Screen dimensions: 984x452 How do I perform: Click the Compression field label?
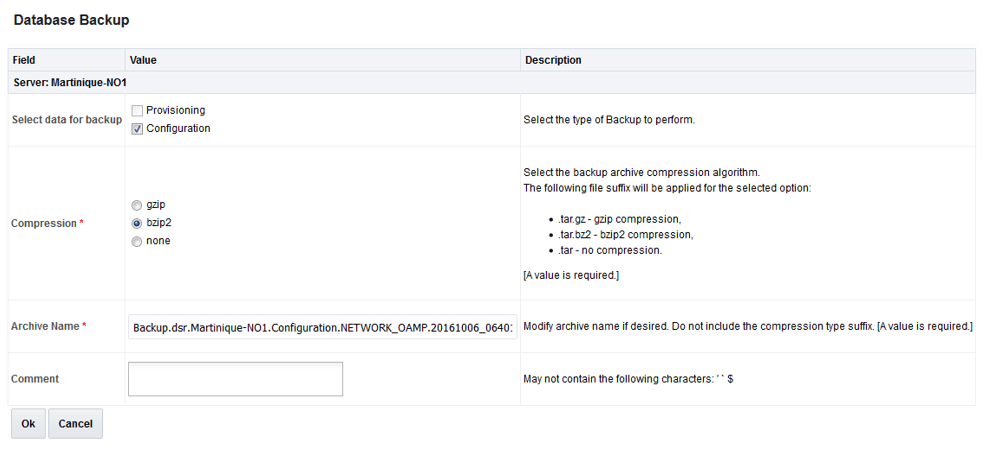point(44,224)
